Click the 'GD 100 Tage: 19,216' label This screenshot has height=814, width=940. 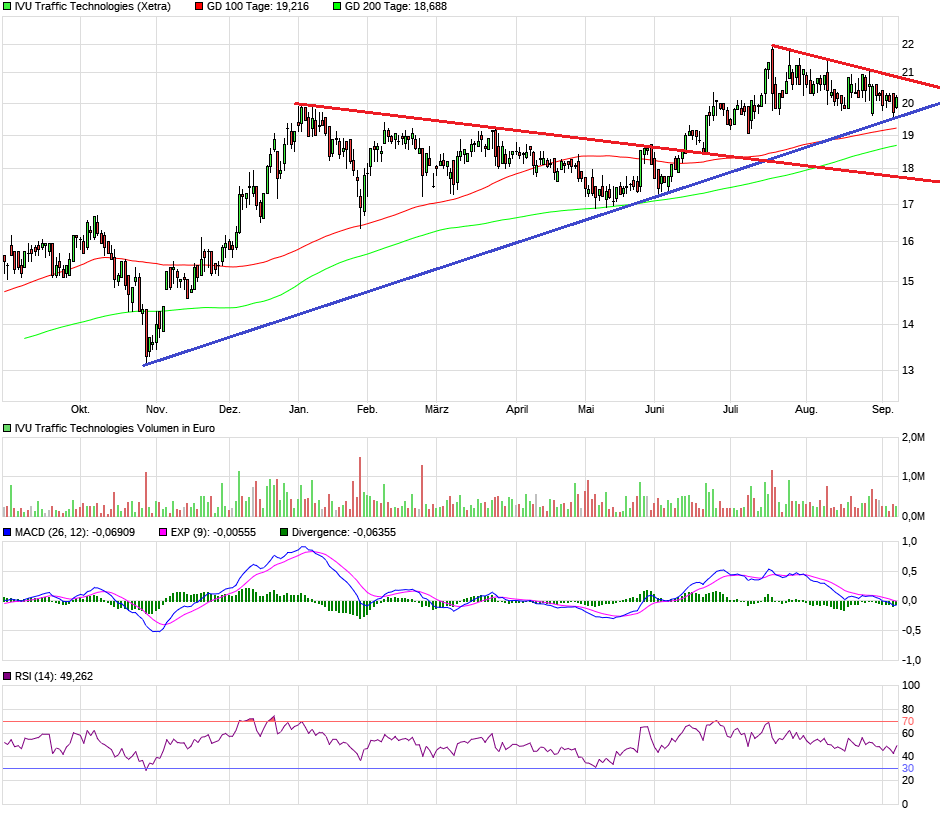point(258,7)
